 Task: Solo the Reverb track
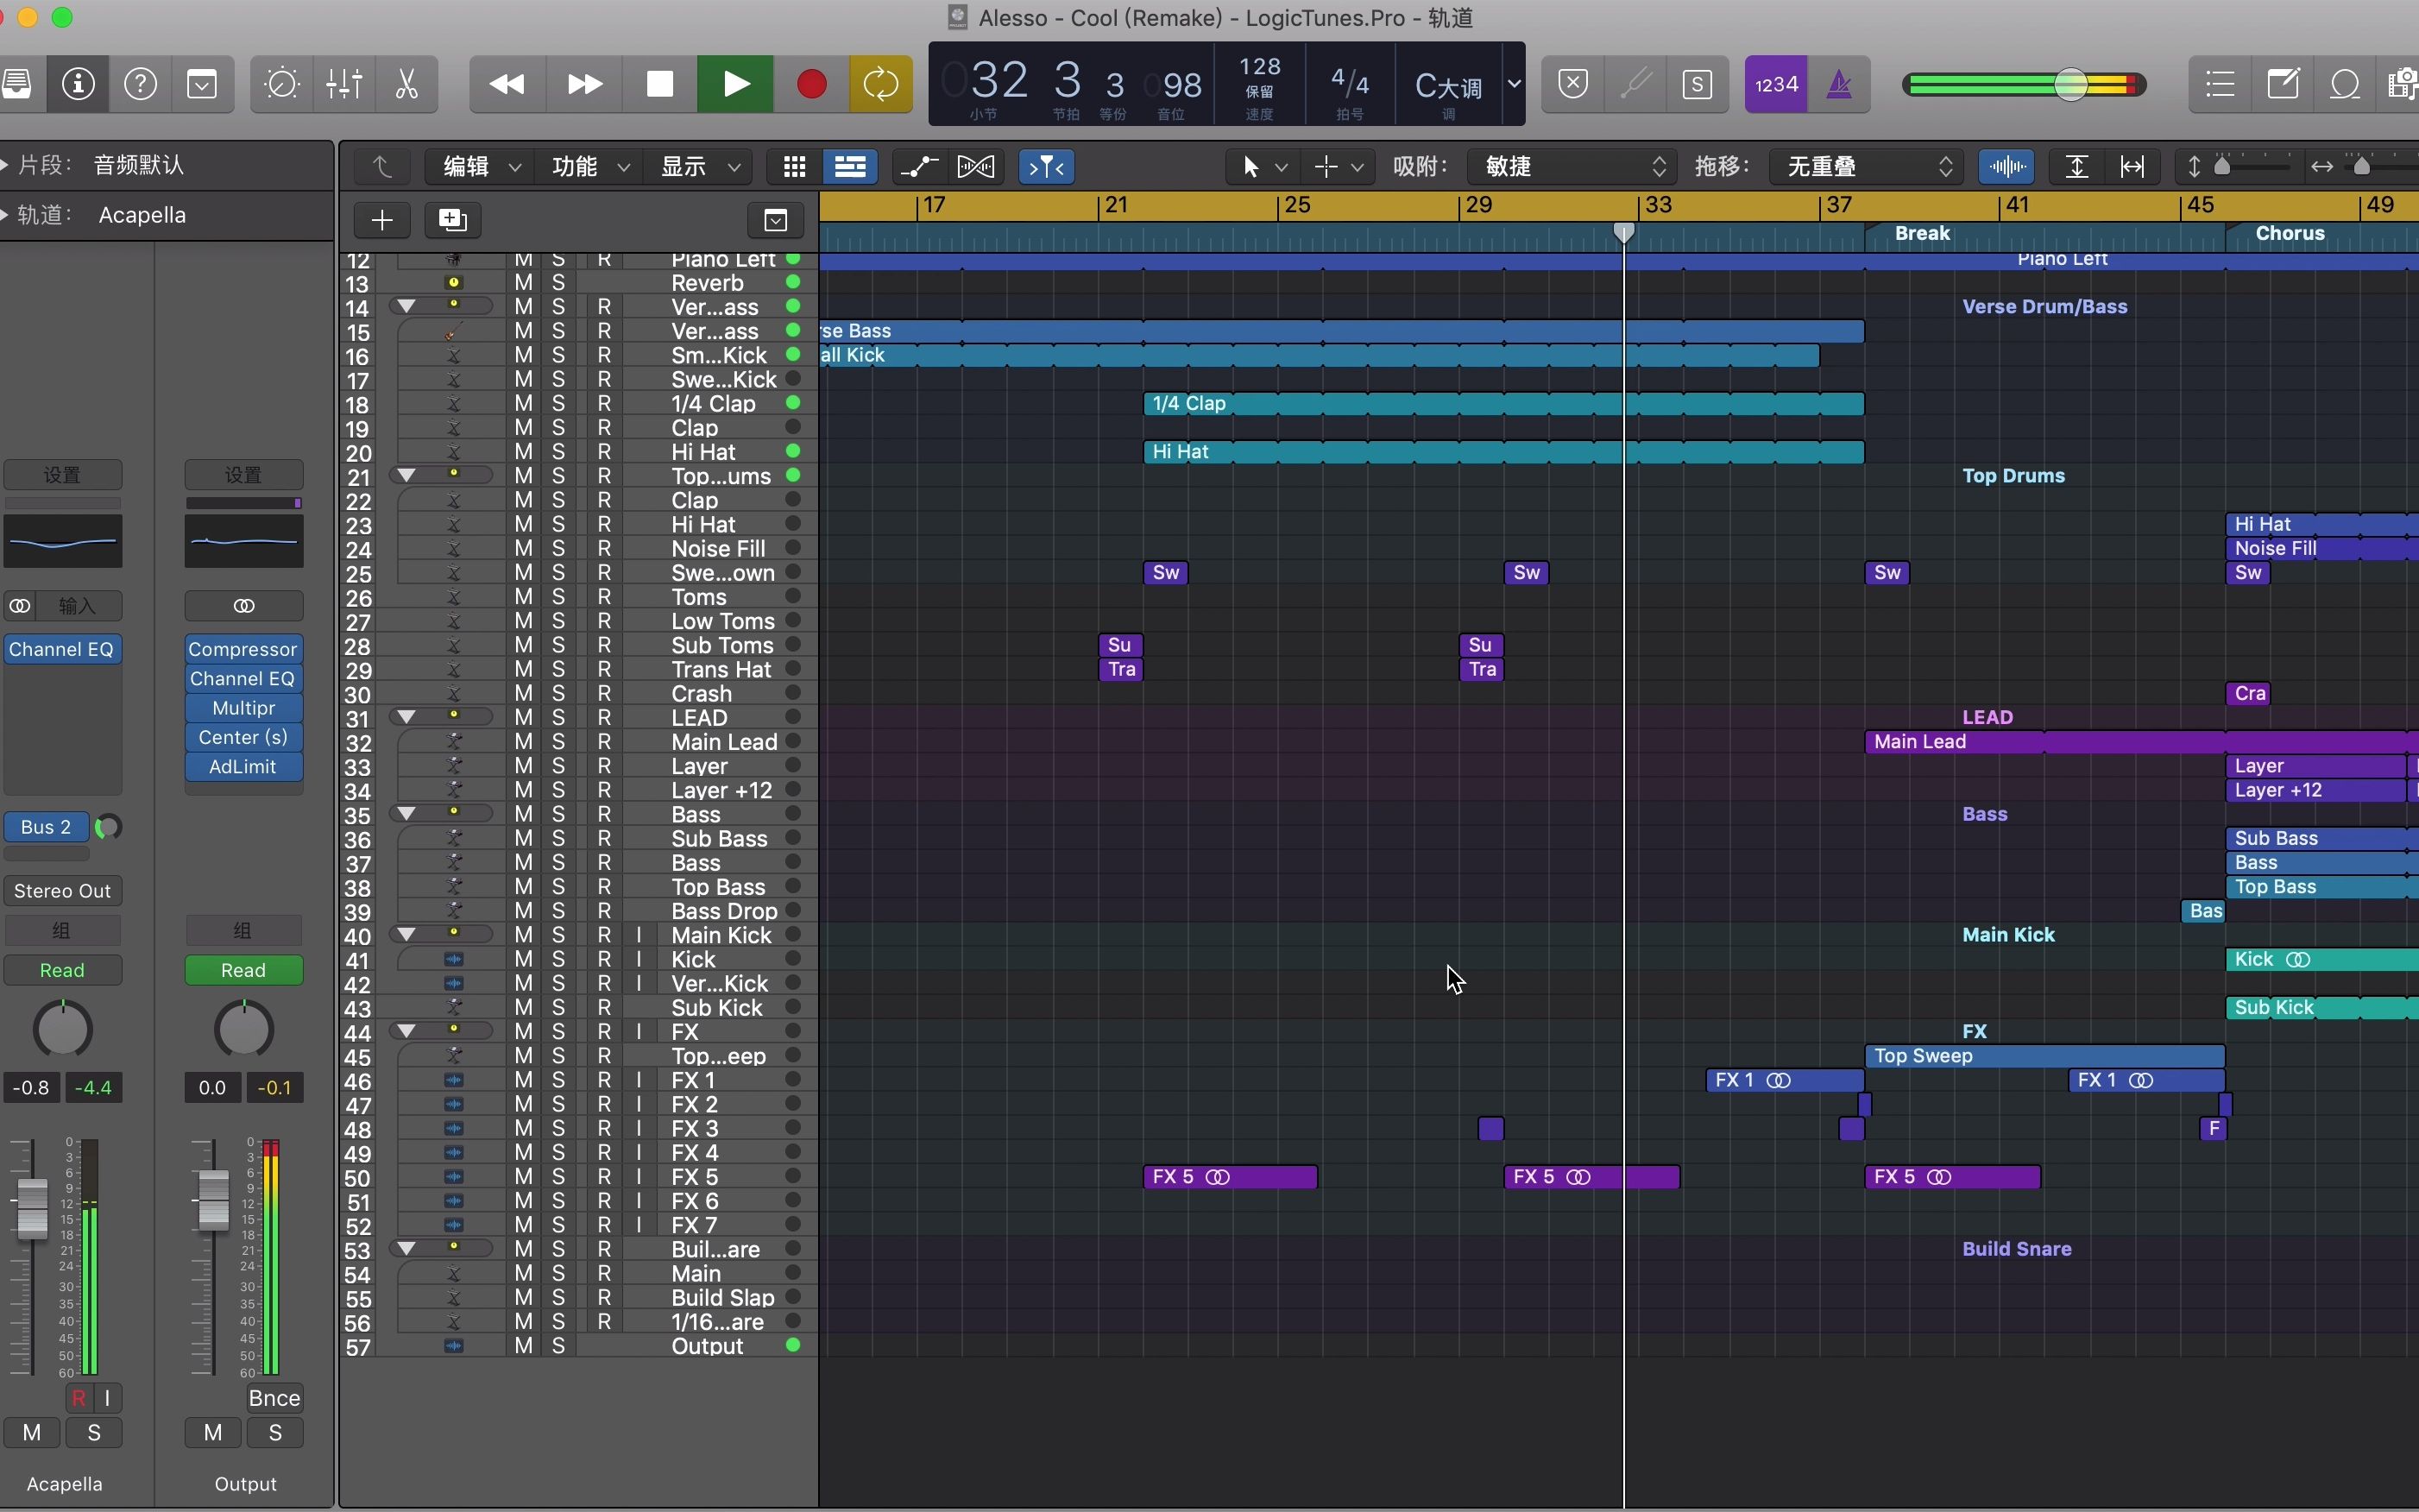(x=558, y=283)
